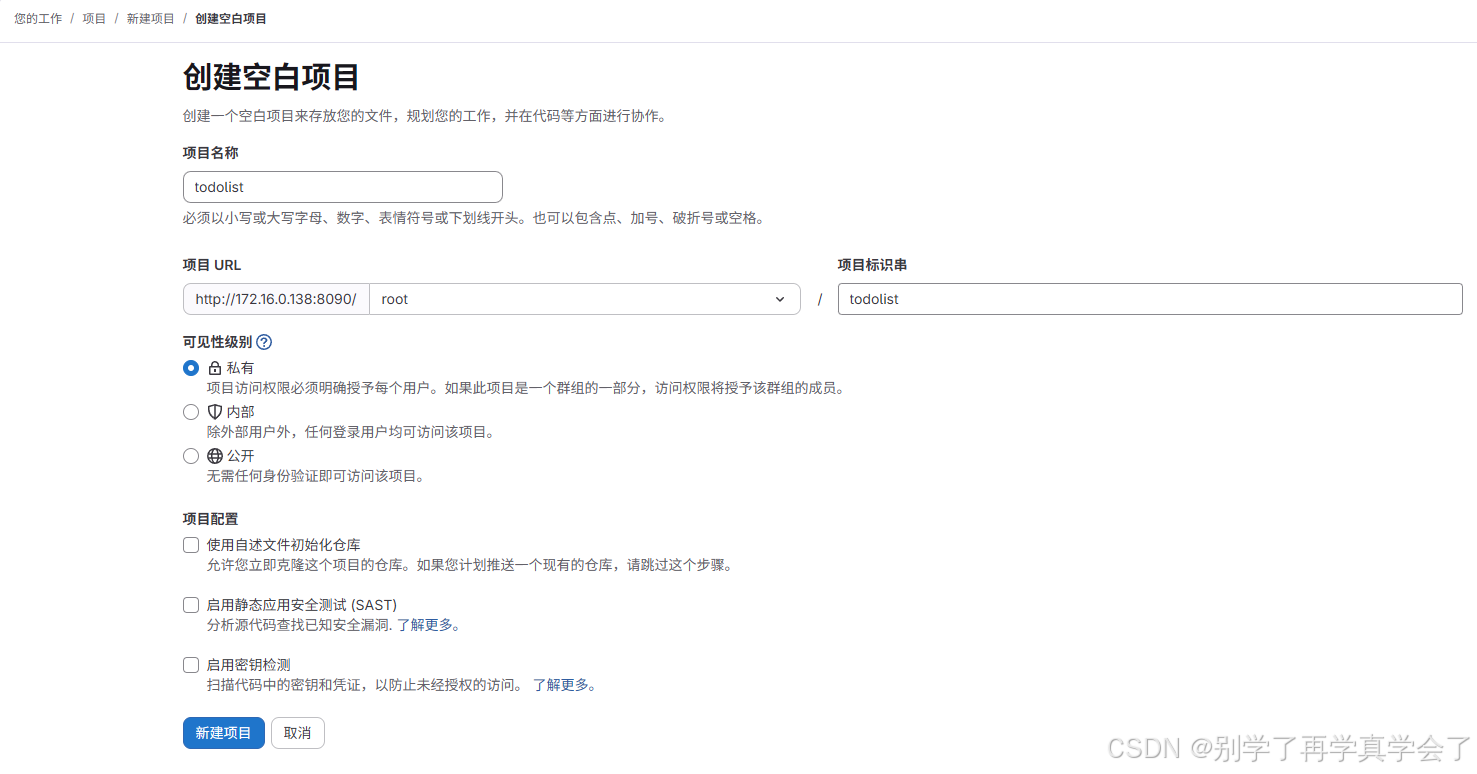Open 了解更多 link under SAST description
1477x774 pixels.
click(430, 624)
